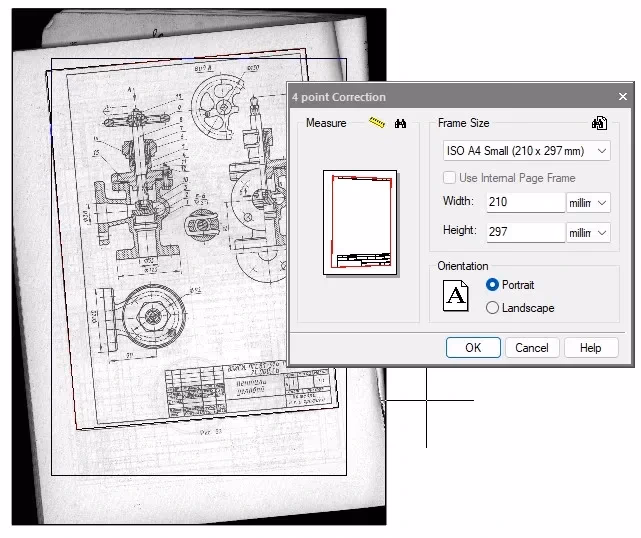This screenshot has width=641, height=538.
Task: Click the binoculars find icon beside Measure
Action: [x=400, y=123]
